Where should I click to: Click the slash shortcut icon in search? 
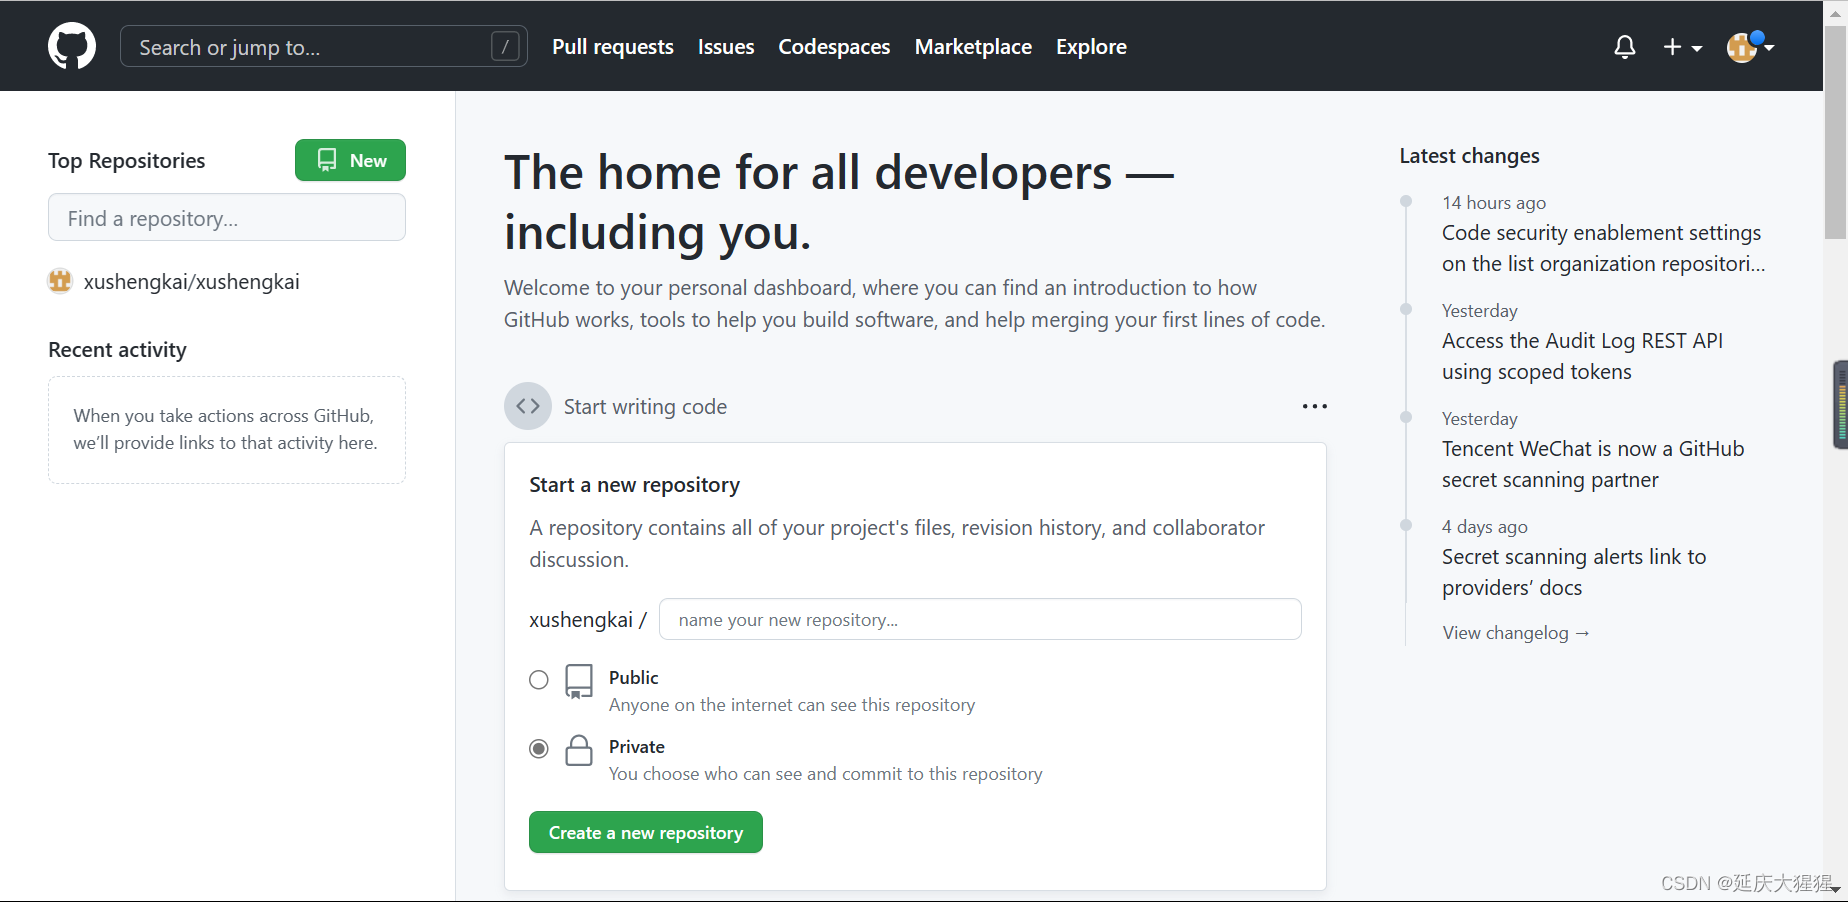click(x=506, y=46)
